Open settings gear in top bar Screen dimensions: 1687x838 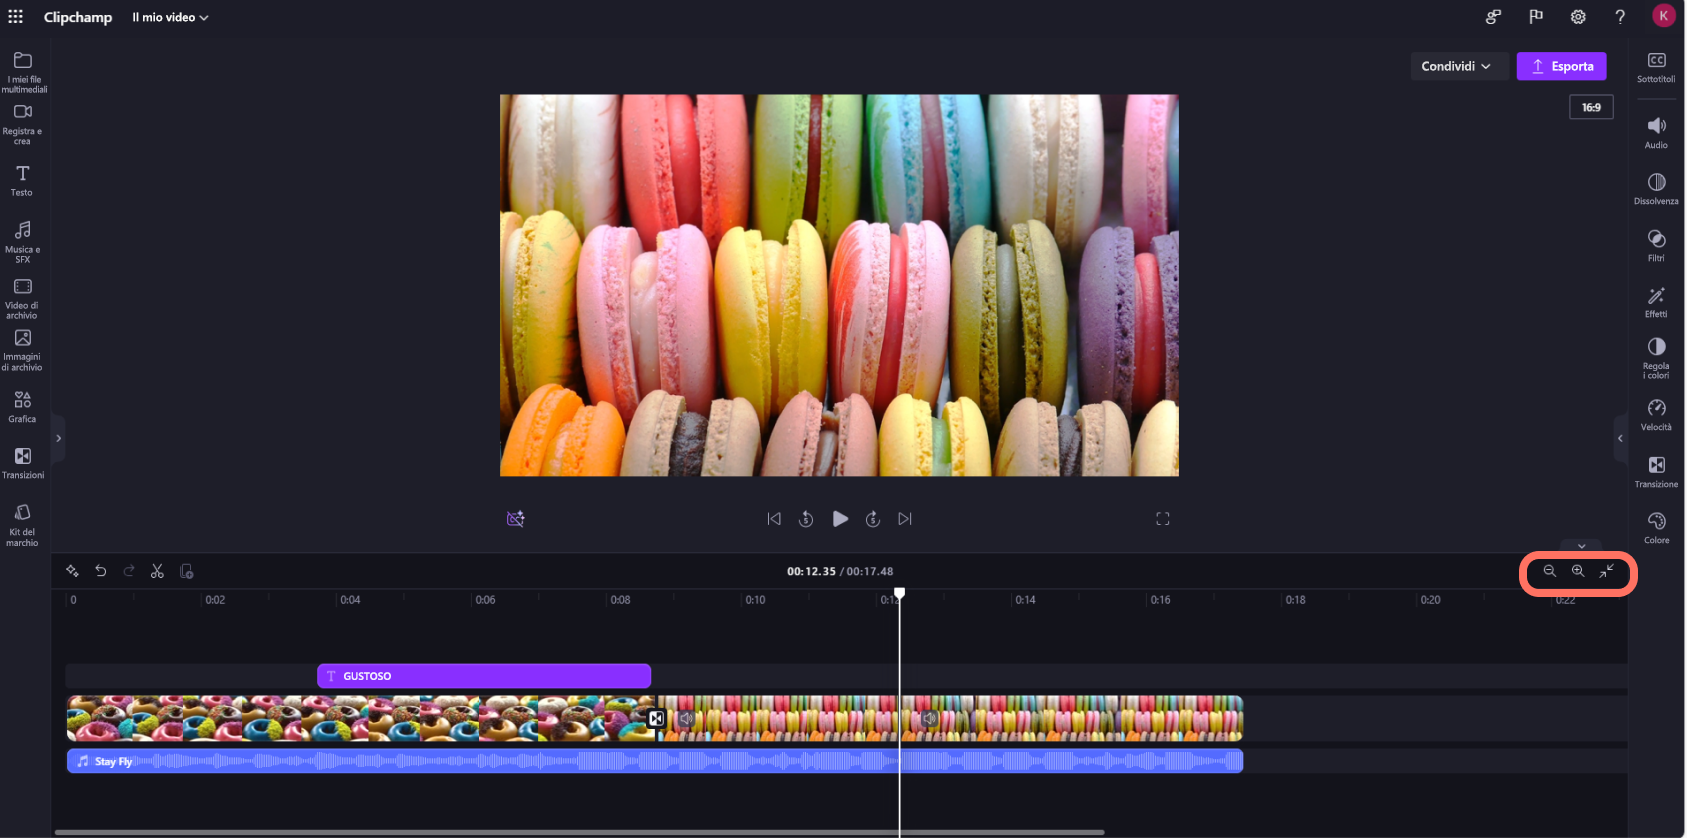(x=1578, y=16)
